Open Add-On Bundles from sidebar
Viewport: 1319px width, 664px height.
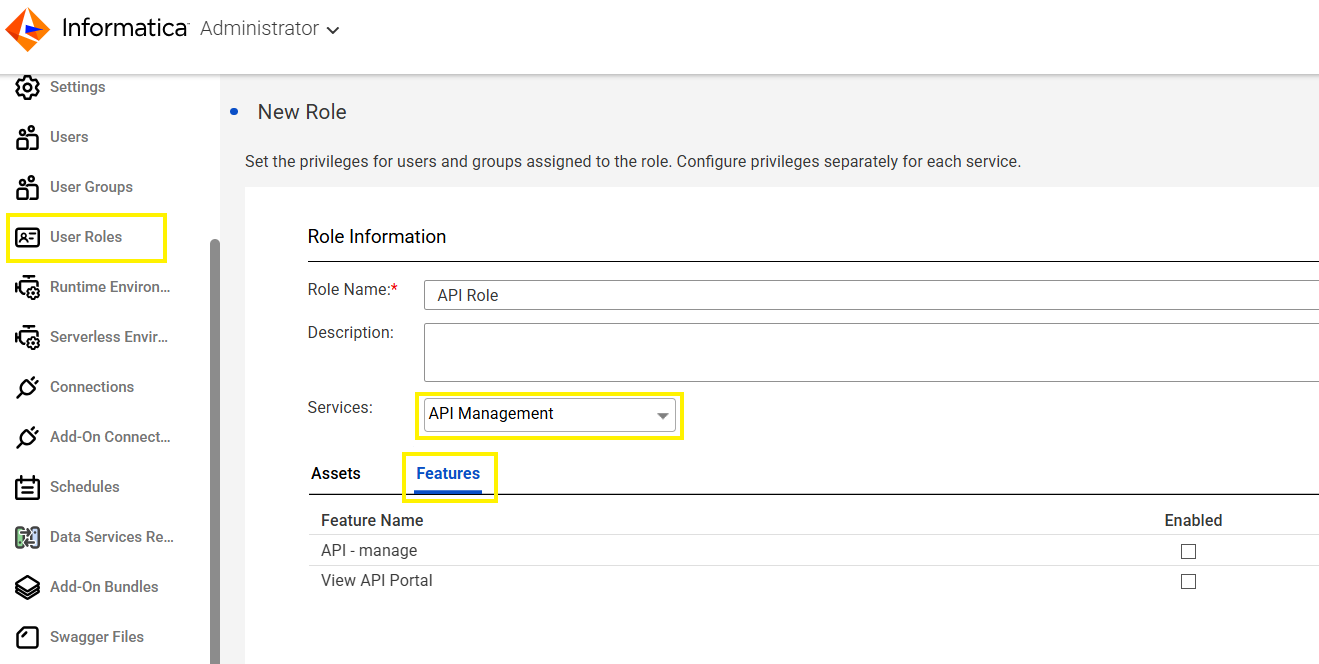point(104,587)
